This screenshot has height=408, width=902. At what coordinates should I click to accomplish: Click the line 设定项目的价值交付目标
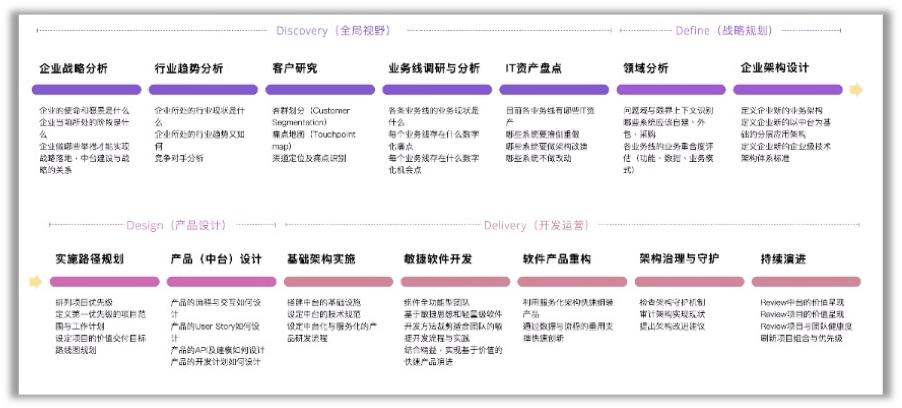(100, 338)
